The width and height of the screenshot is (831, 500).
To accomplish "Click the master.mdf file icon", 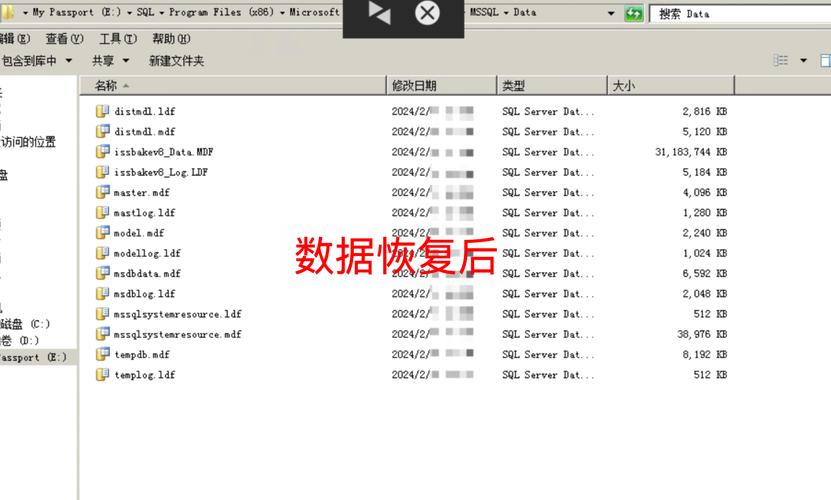I will 102,192.
